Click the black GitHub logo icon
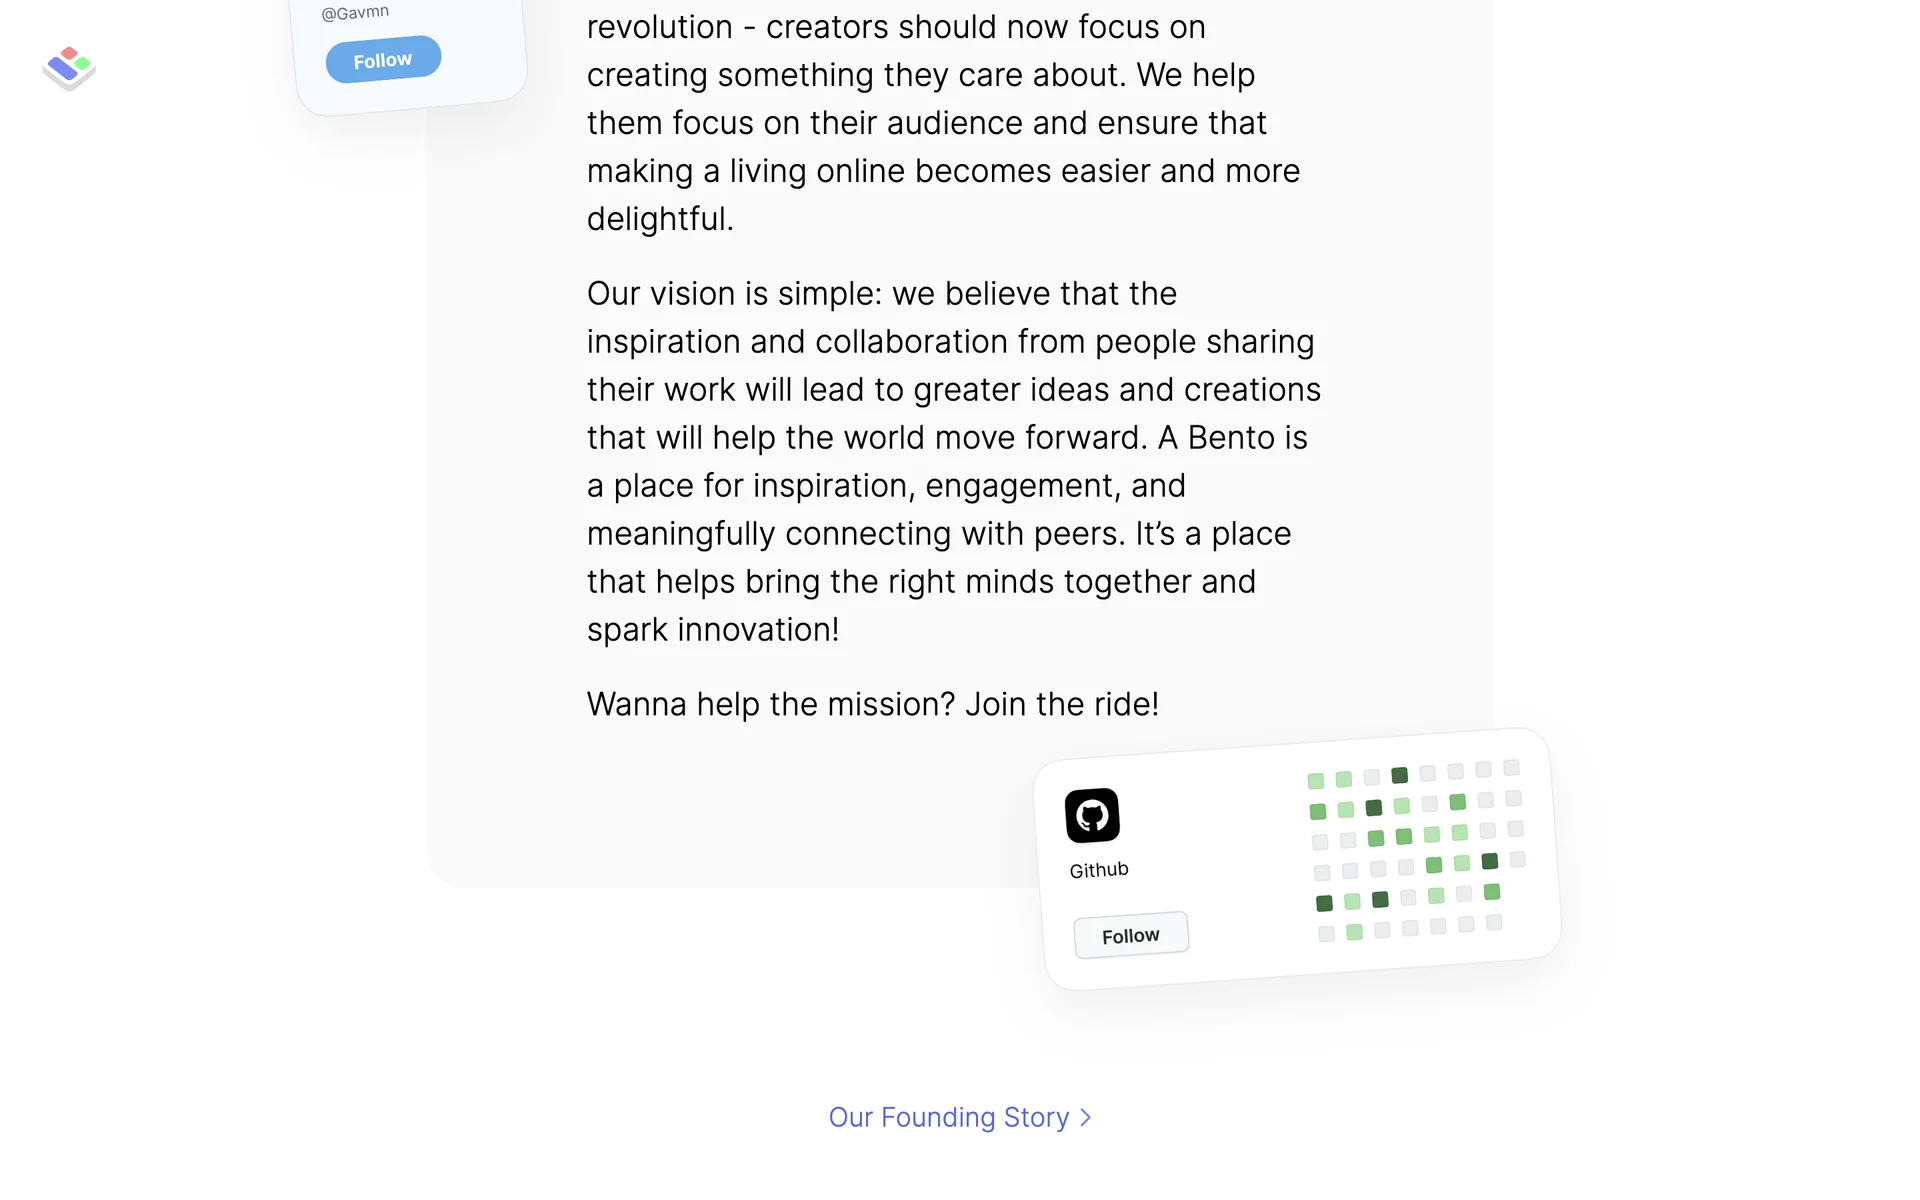 1092,815
